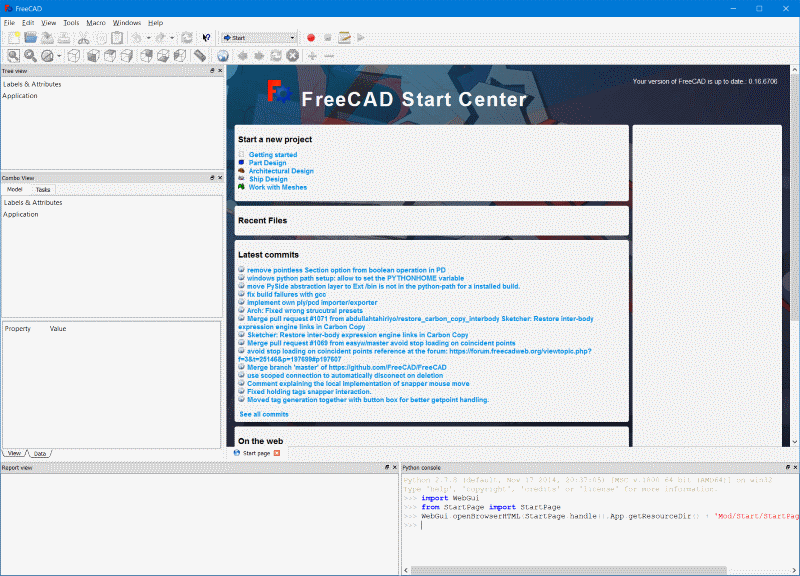
Task: Click the Measure distance ruler icon
Action: (x=200, y=56)
